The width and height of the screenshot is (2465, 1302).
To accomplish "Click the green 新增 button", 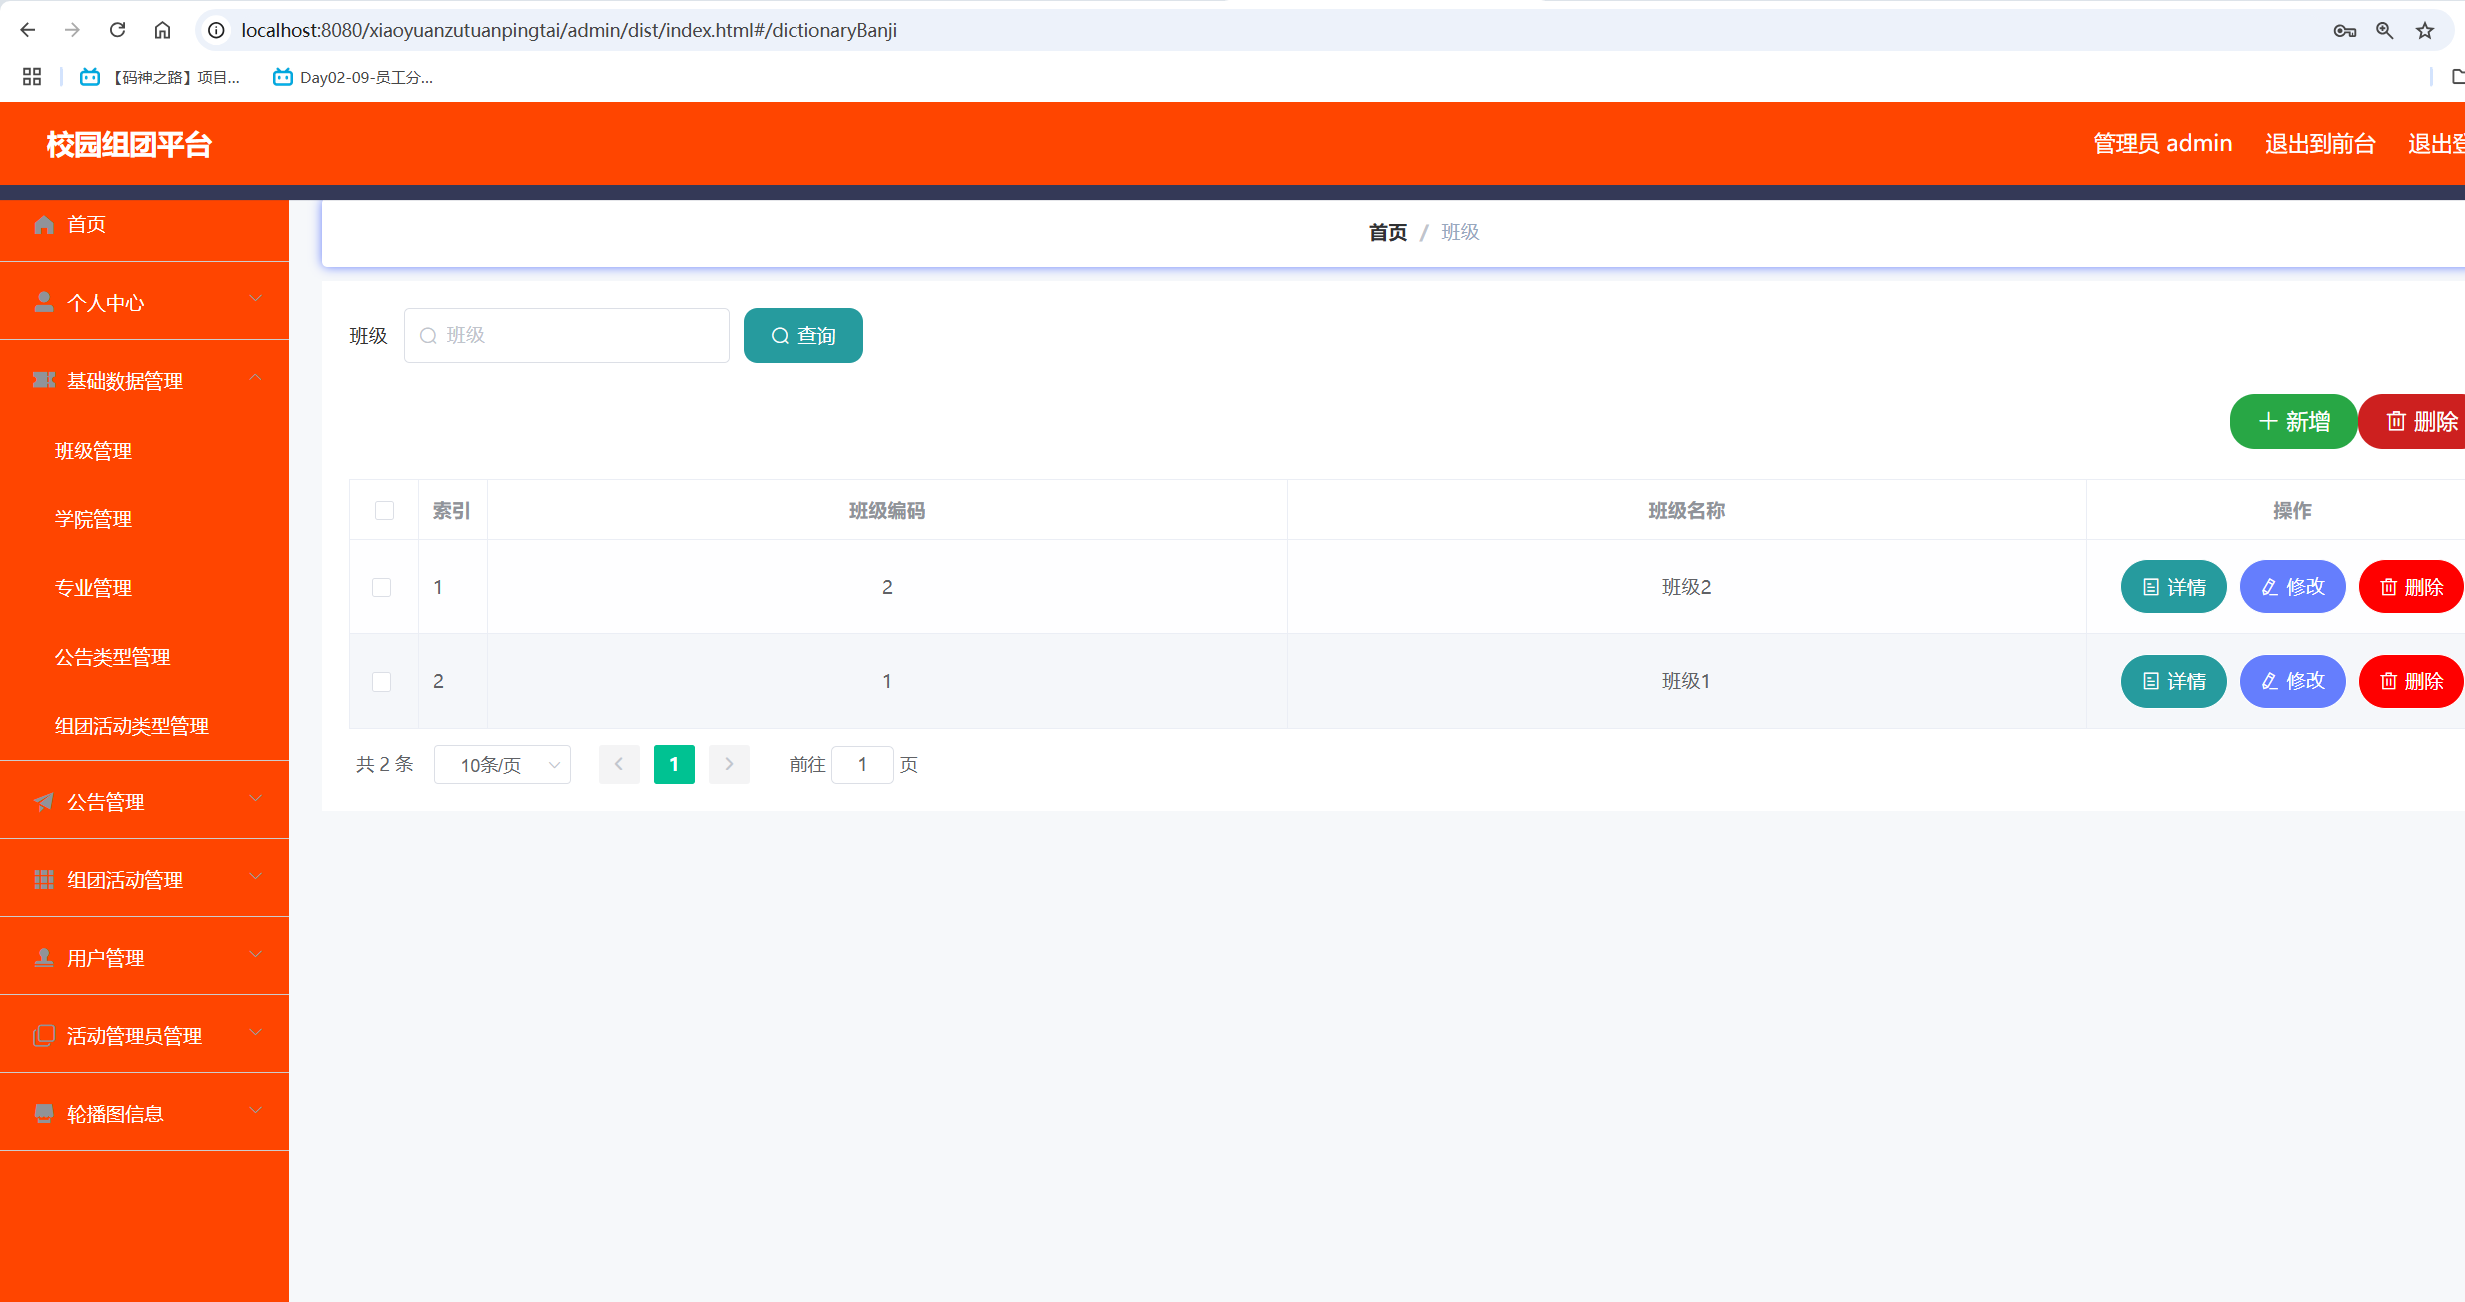I will coord(2292,422).
